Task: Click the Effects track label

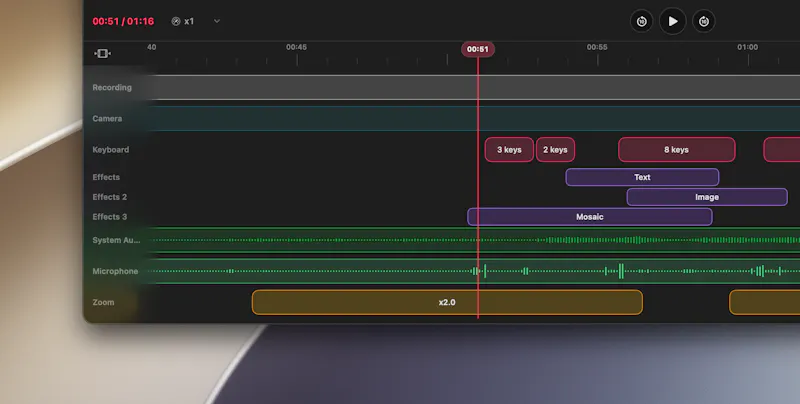Action: coord(106,178)
